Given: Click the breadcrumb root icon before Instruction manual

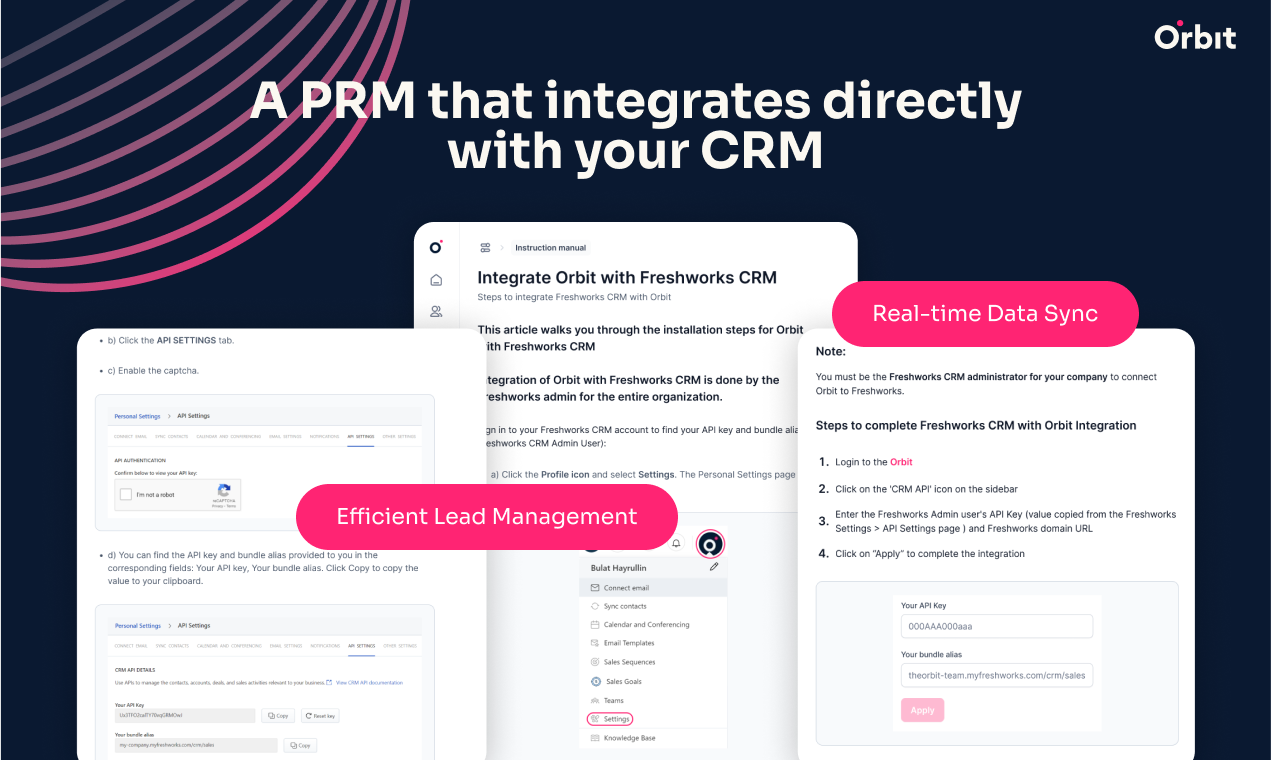Looking at the screenshot, I should coord(485,248).
